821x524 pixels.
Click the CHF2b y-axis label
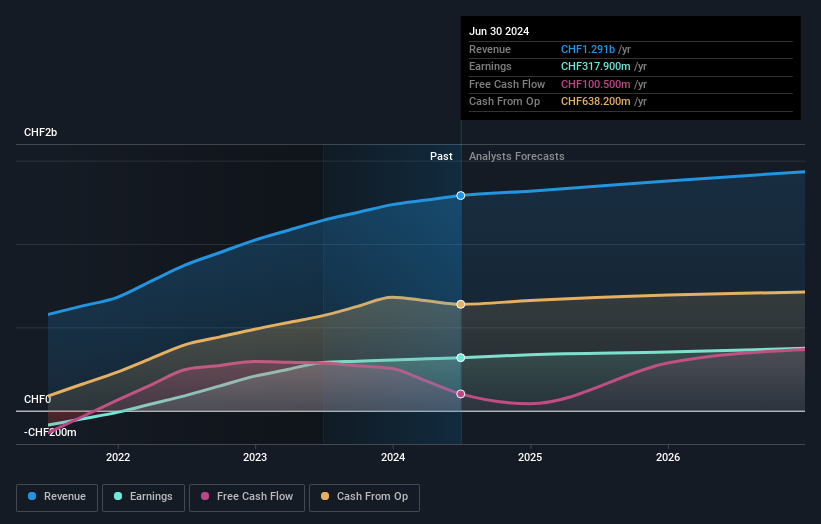pos(40,132)
